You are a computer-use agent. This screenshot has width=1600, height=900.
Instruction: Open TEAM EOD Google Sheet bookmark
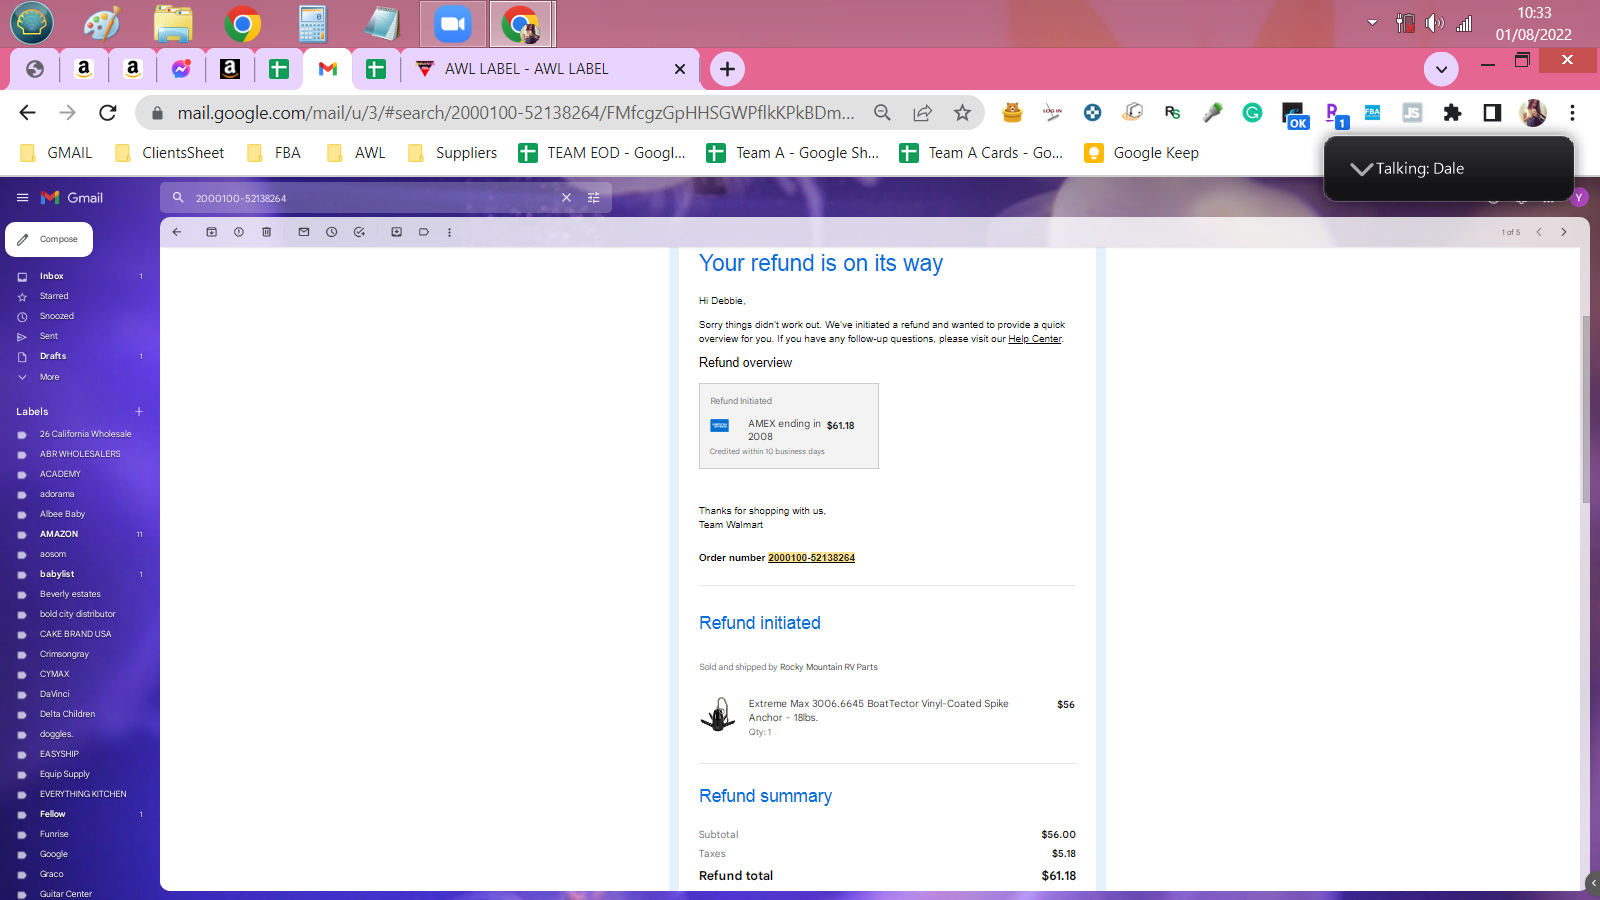(602, 153)
